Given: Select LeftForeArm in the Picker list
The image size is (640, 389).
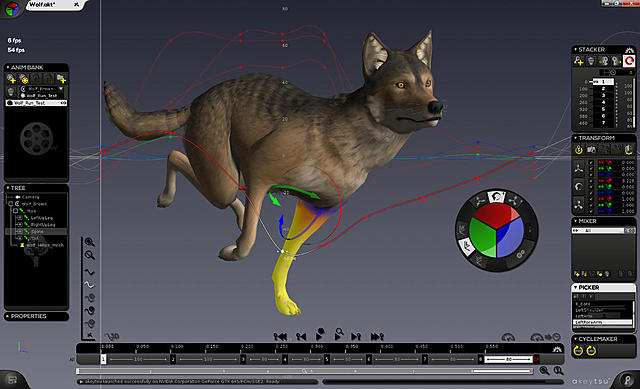Looking at the screenshot, I should (x=603, y=322).
